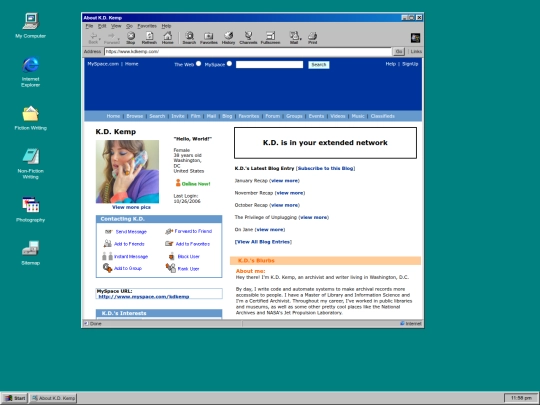The height and width of the screenshot is (405, 540).
Task: Click Blog in the blue navigation bar
Action: tap(227, 116)
